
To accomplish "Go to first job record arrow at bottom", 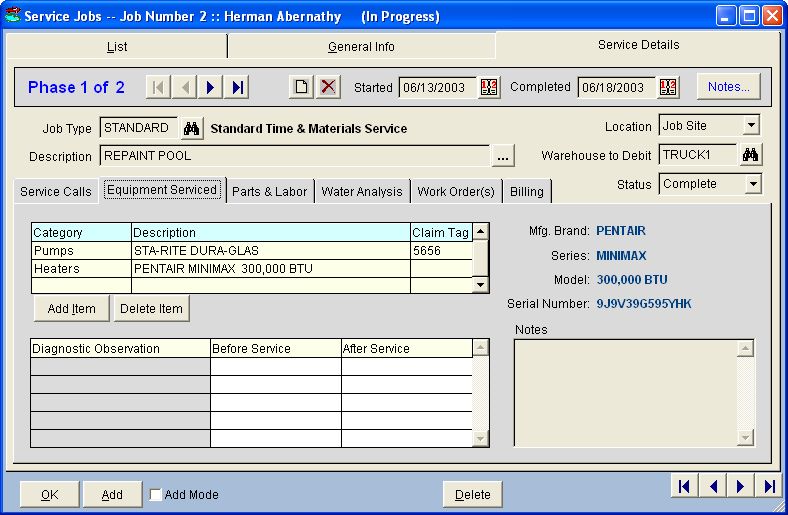I will tap(684, 486).
